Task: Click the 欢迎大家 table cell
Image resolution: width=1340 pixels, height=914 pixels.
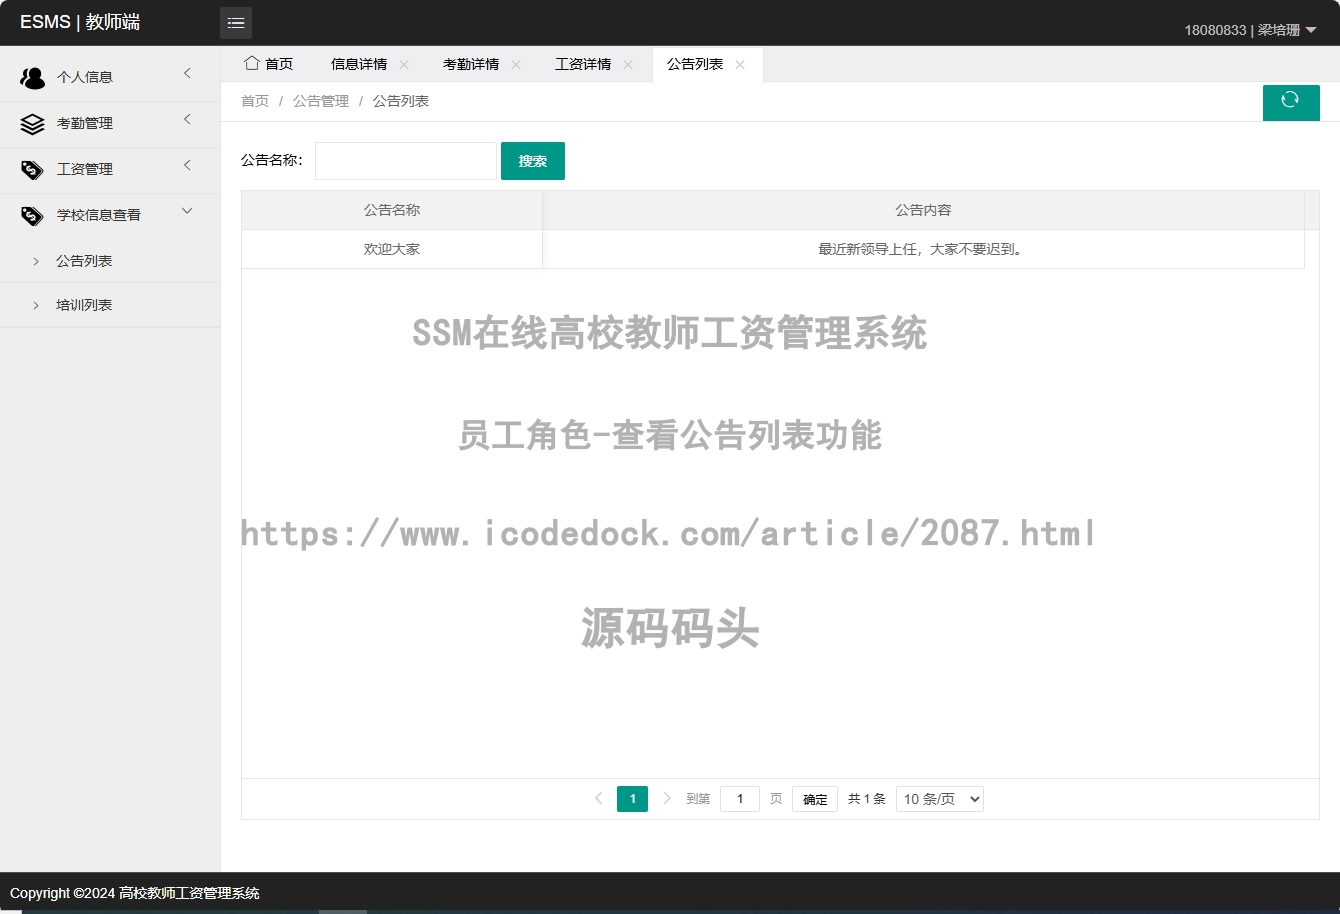Action: (x=392, y=249)
